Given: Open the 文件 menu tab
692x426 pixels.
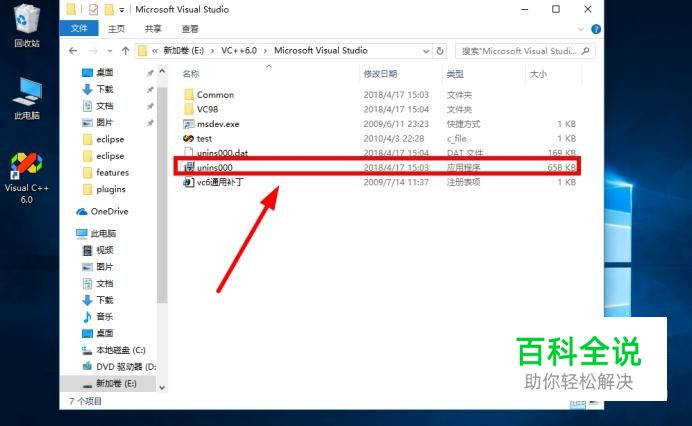Looking at the screenshot, I should [x=79, y=29].
